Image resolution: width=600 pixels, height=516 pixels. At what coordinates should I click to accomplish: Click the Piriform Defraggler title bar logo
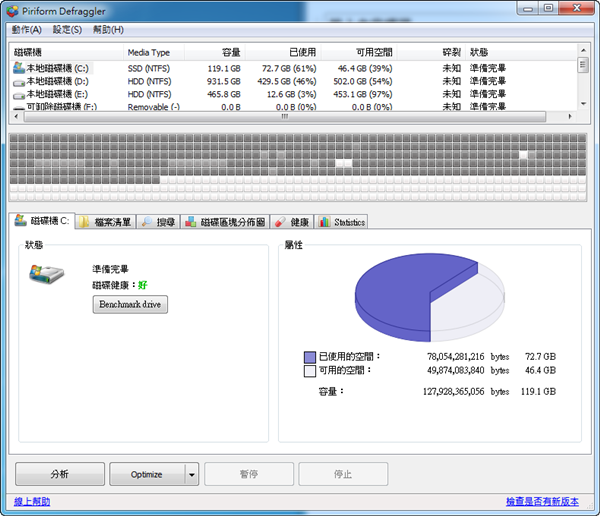[12, 11]
